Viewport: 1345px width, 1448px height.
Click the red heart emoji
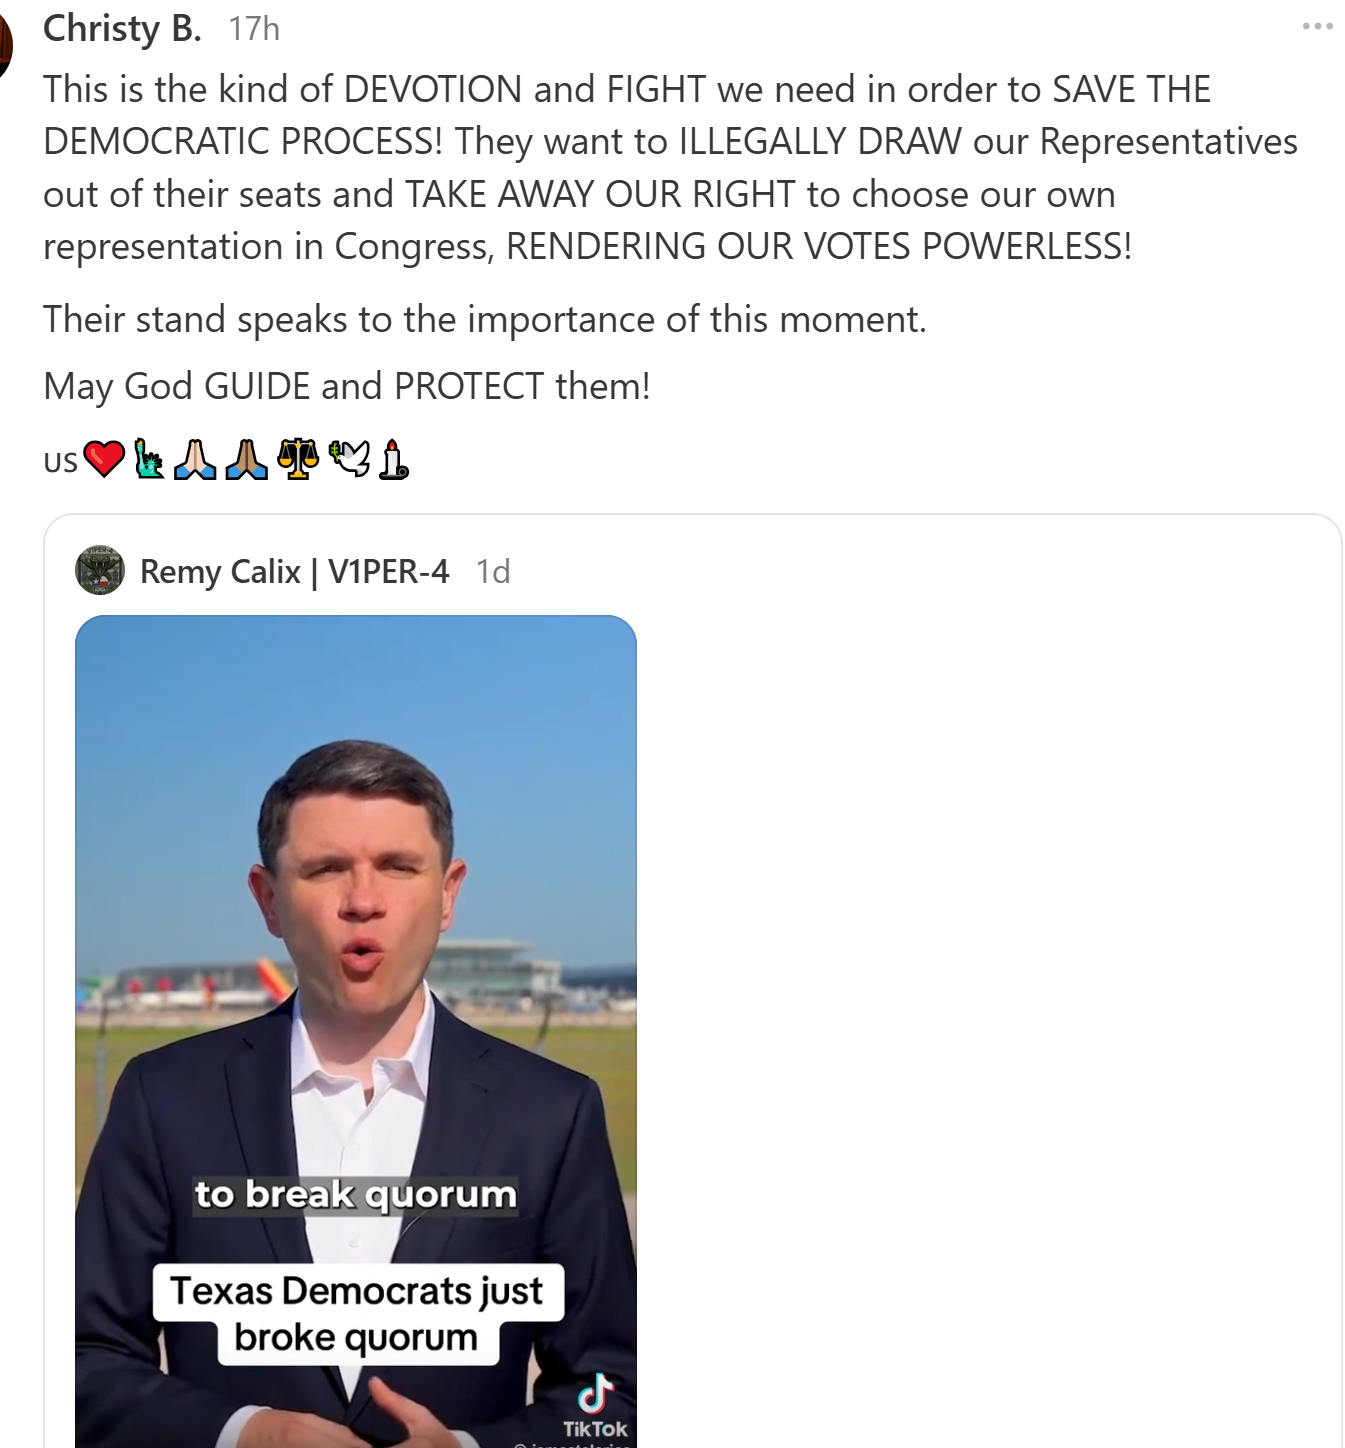click(104, 459)
